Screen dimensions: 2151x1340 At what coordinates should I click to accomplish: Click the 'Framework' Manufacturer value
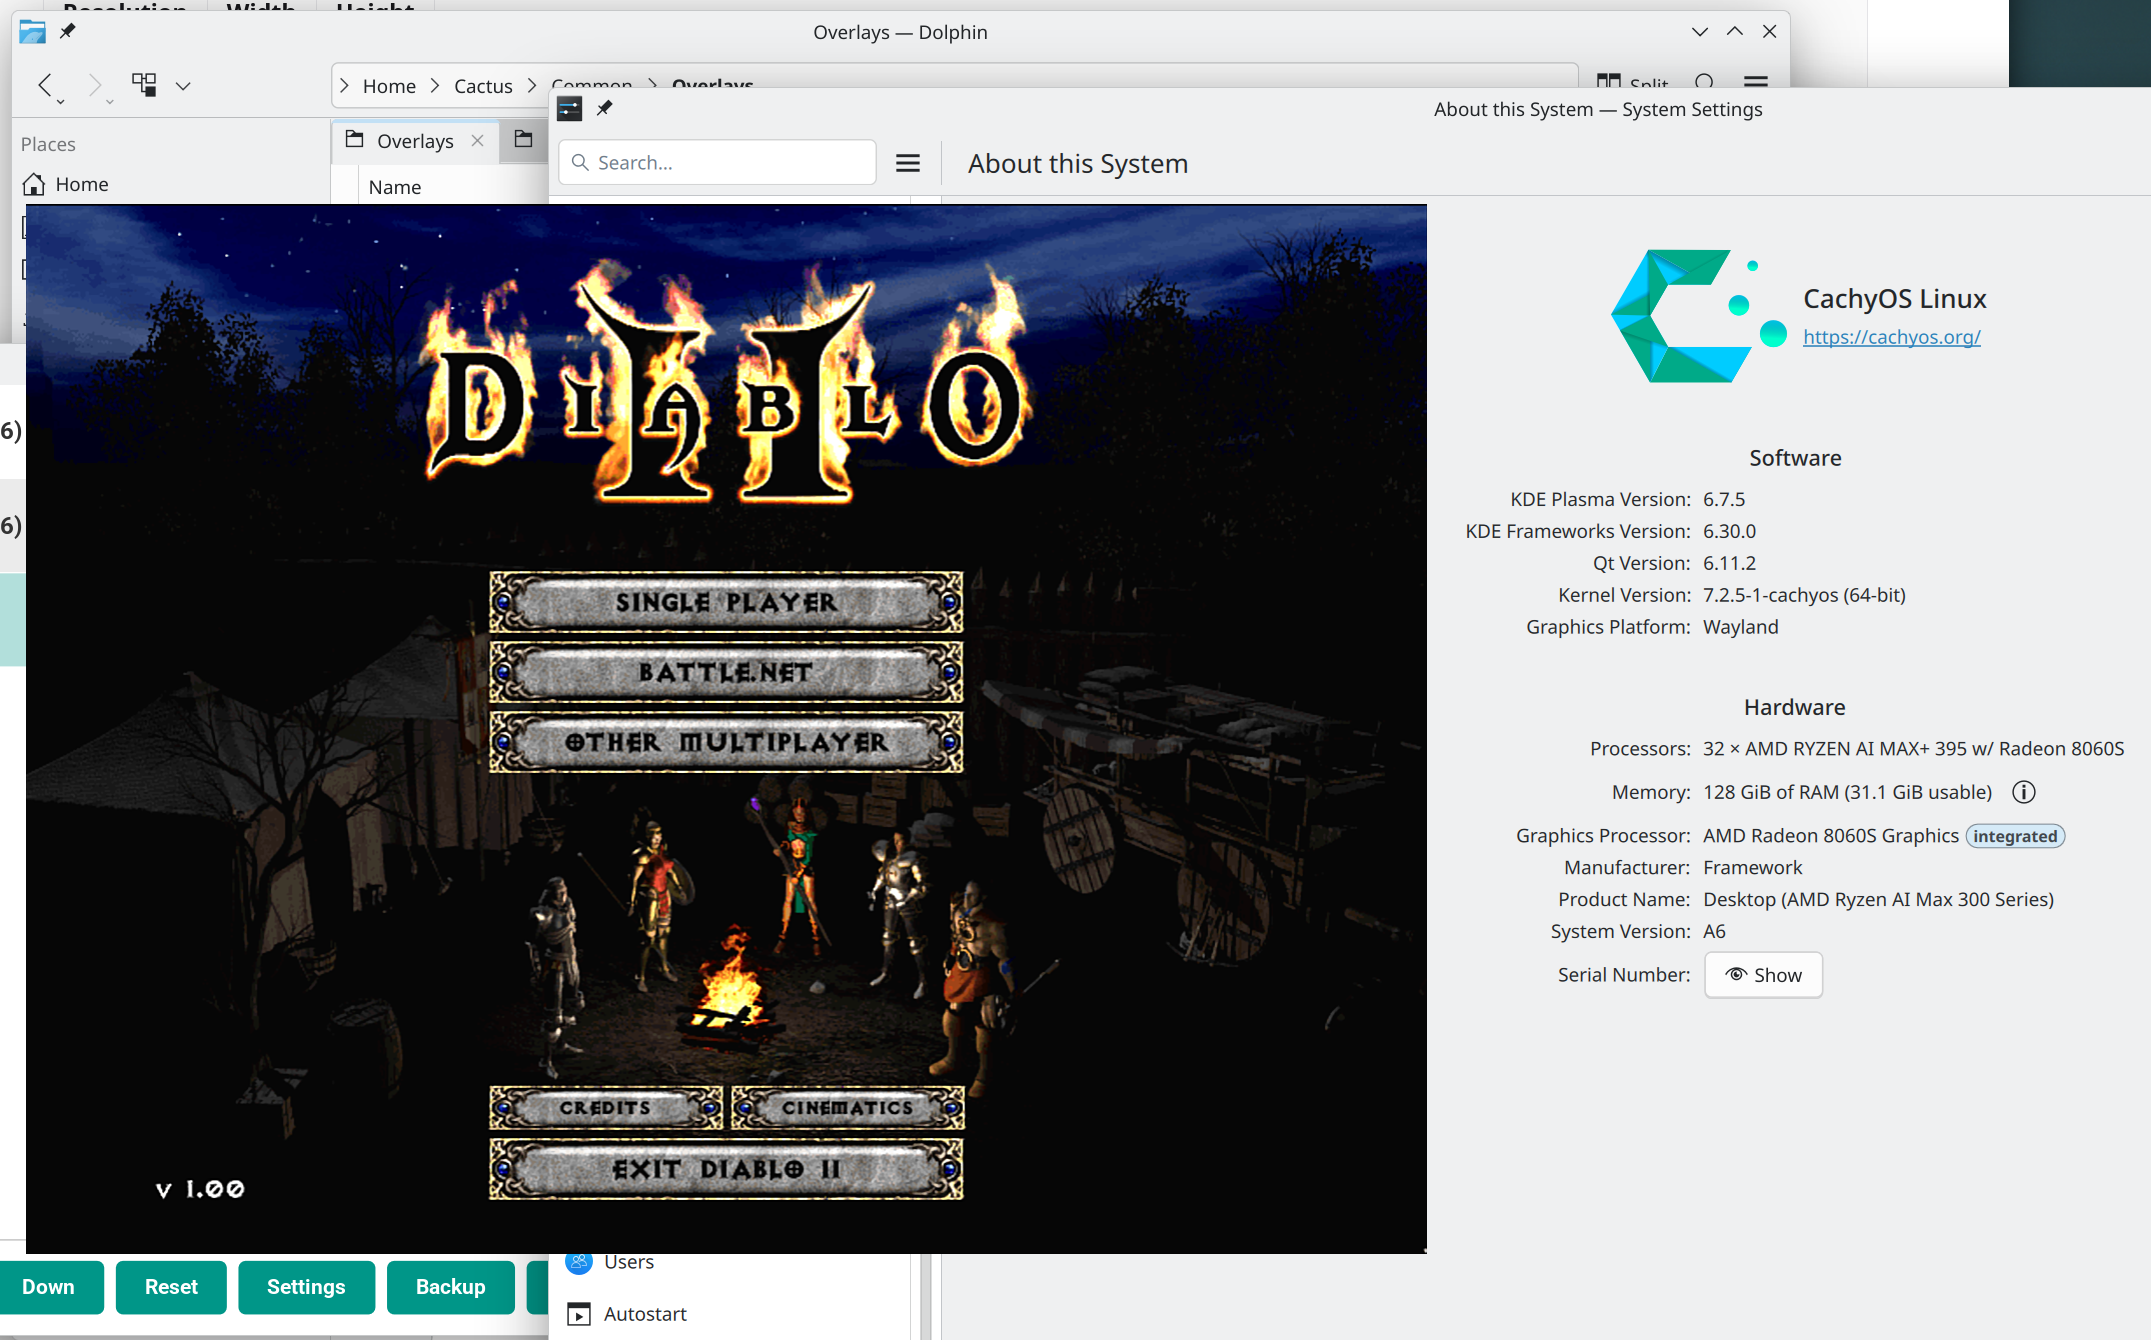pyautogui.click(x=1752, y=868)
